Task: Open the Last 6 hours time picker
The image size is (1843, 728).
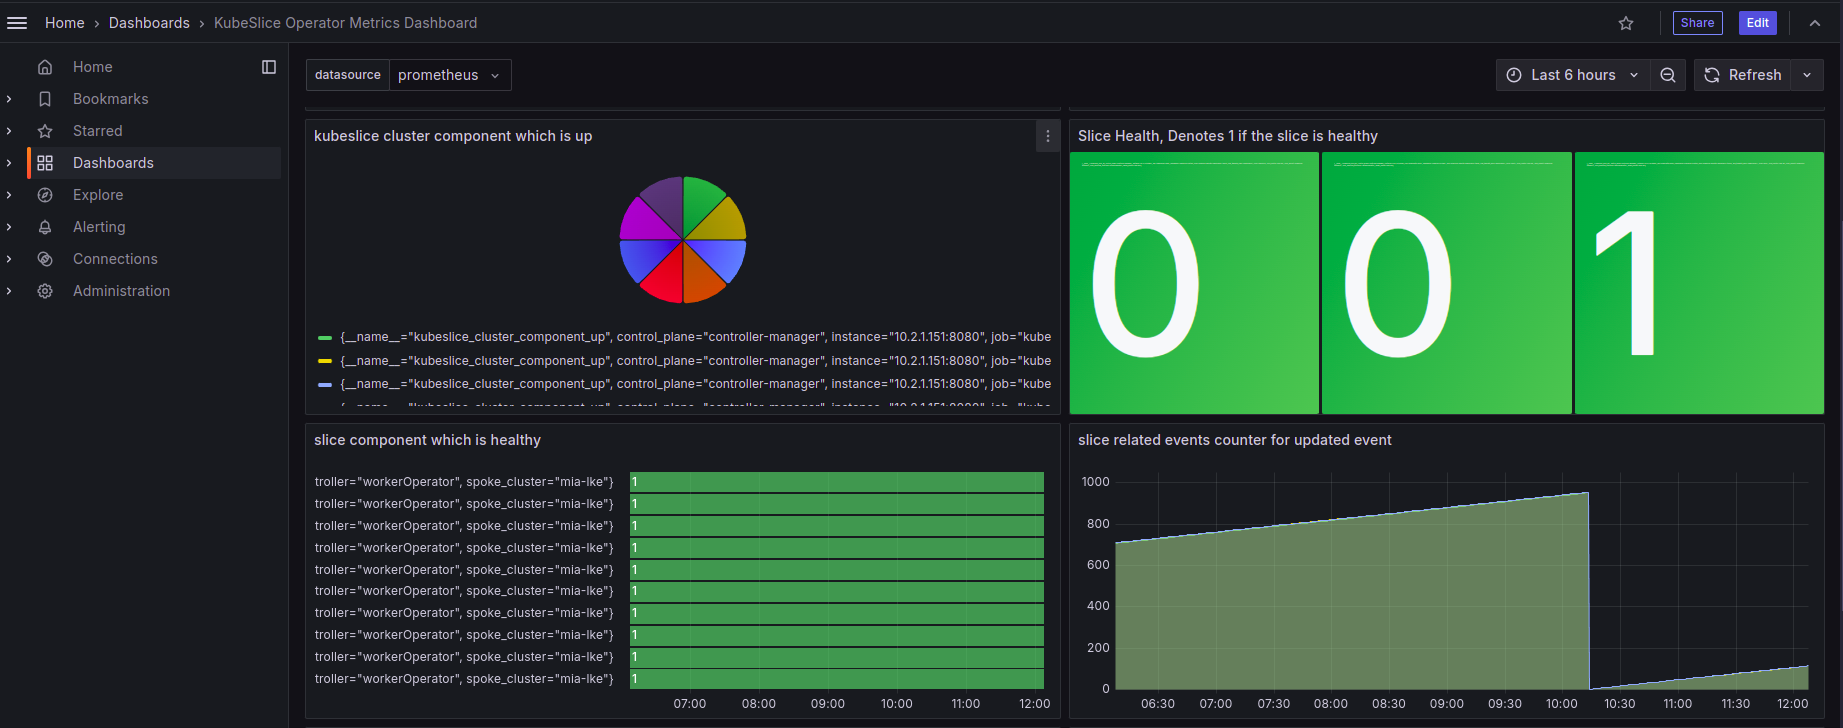Action: coord(1573,75)
